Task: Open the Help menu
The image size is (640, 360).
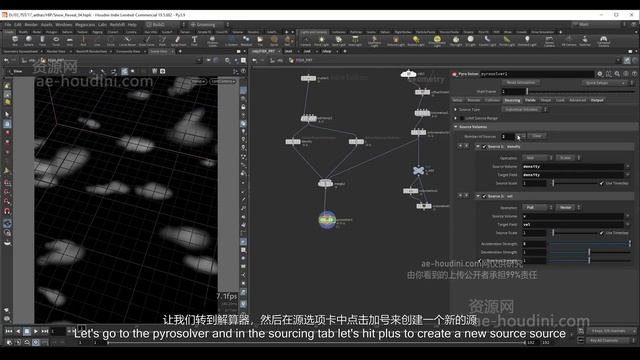Action: pyautogui.click(x=132, y=24)
